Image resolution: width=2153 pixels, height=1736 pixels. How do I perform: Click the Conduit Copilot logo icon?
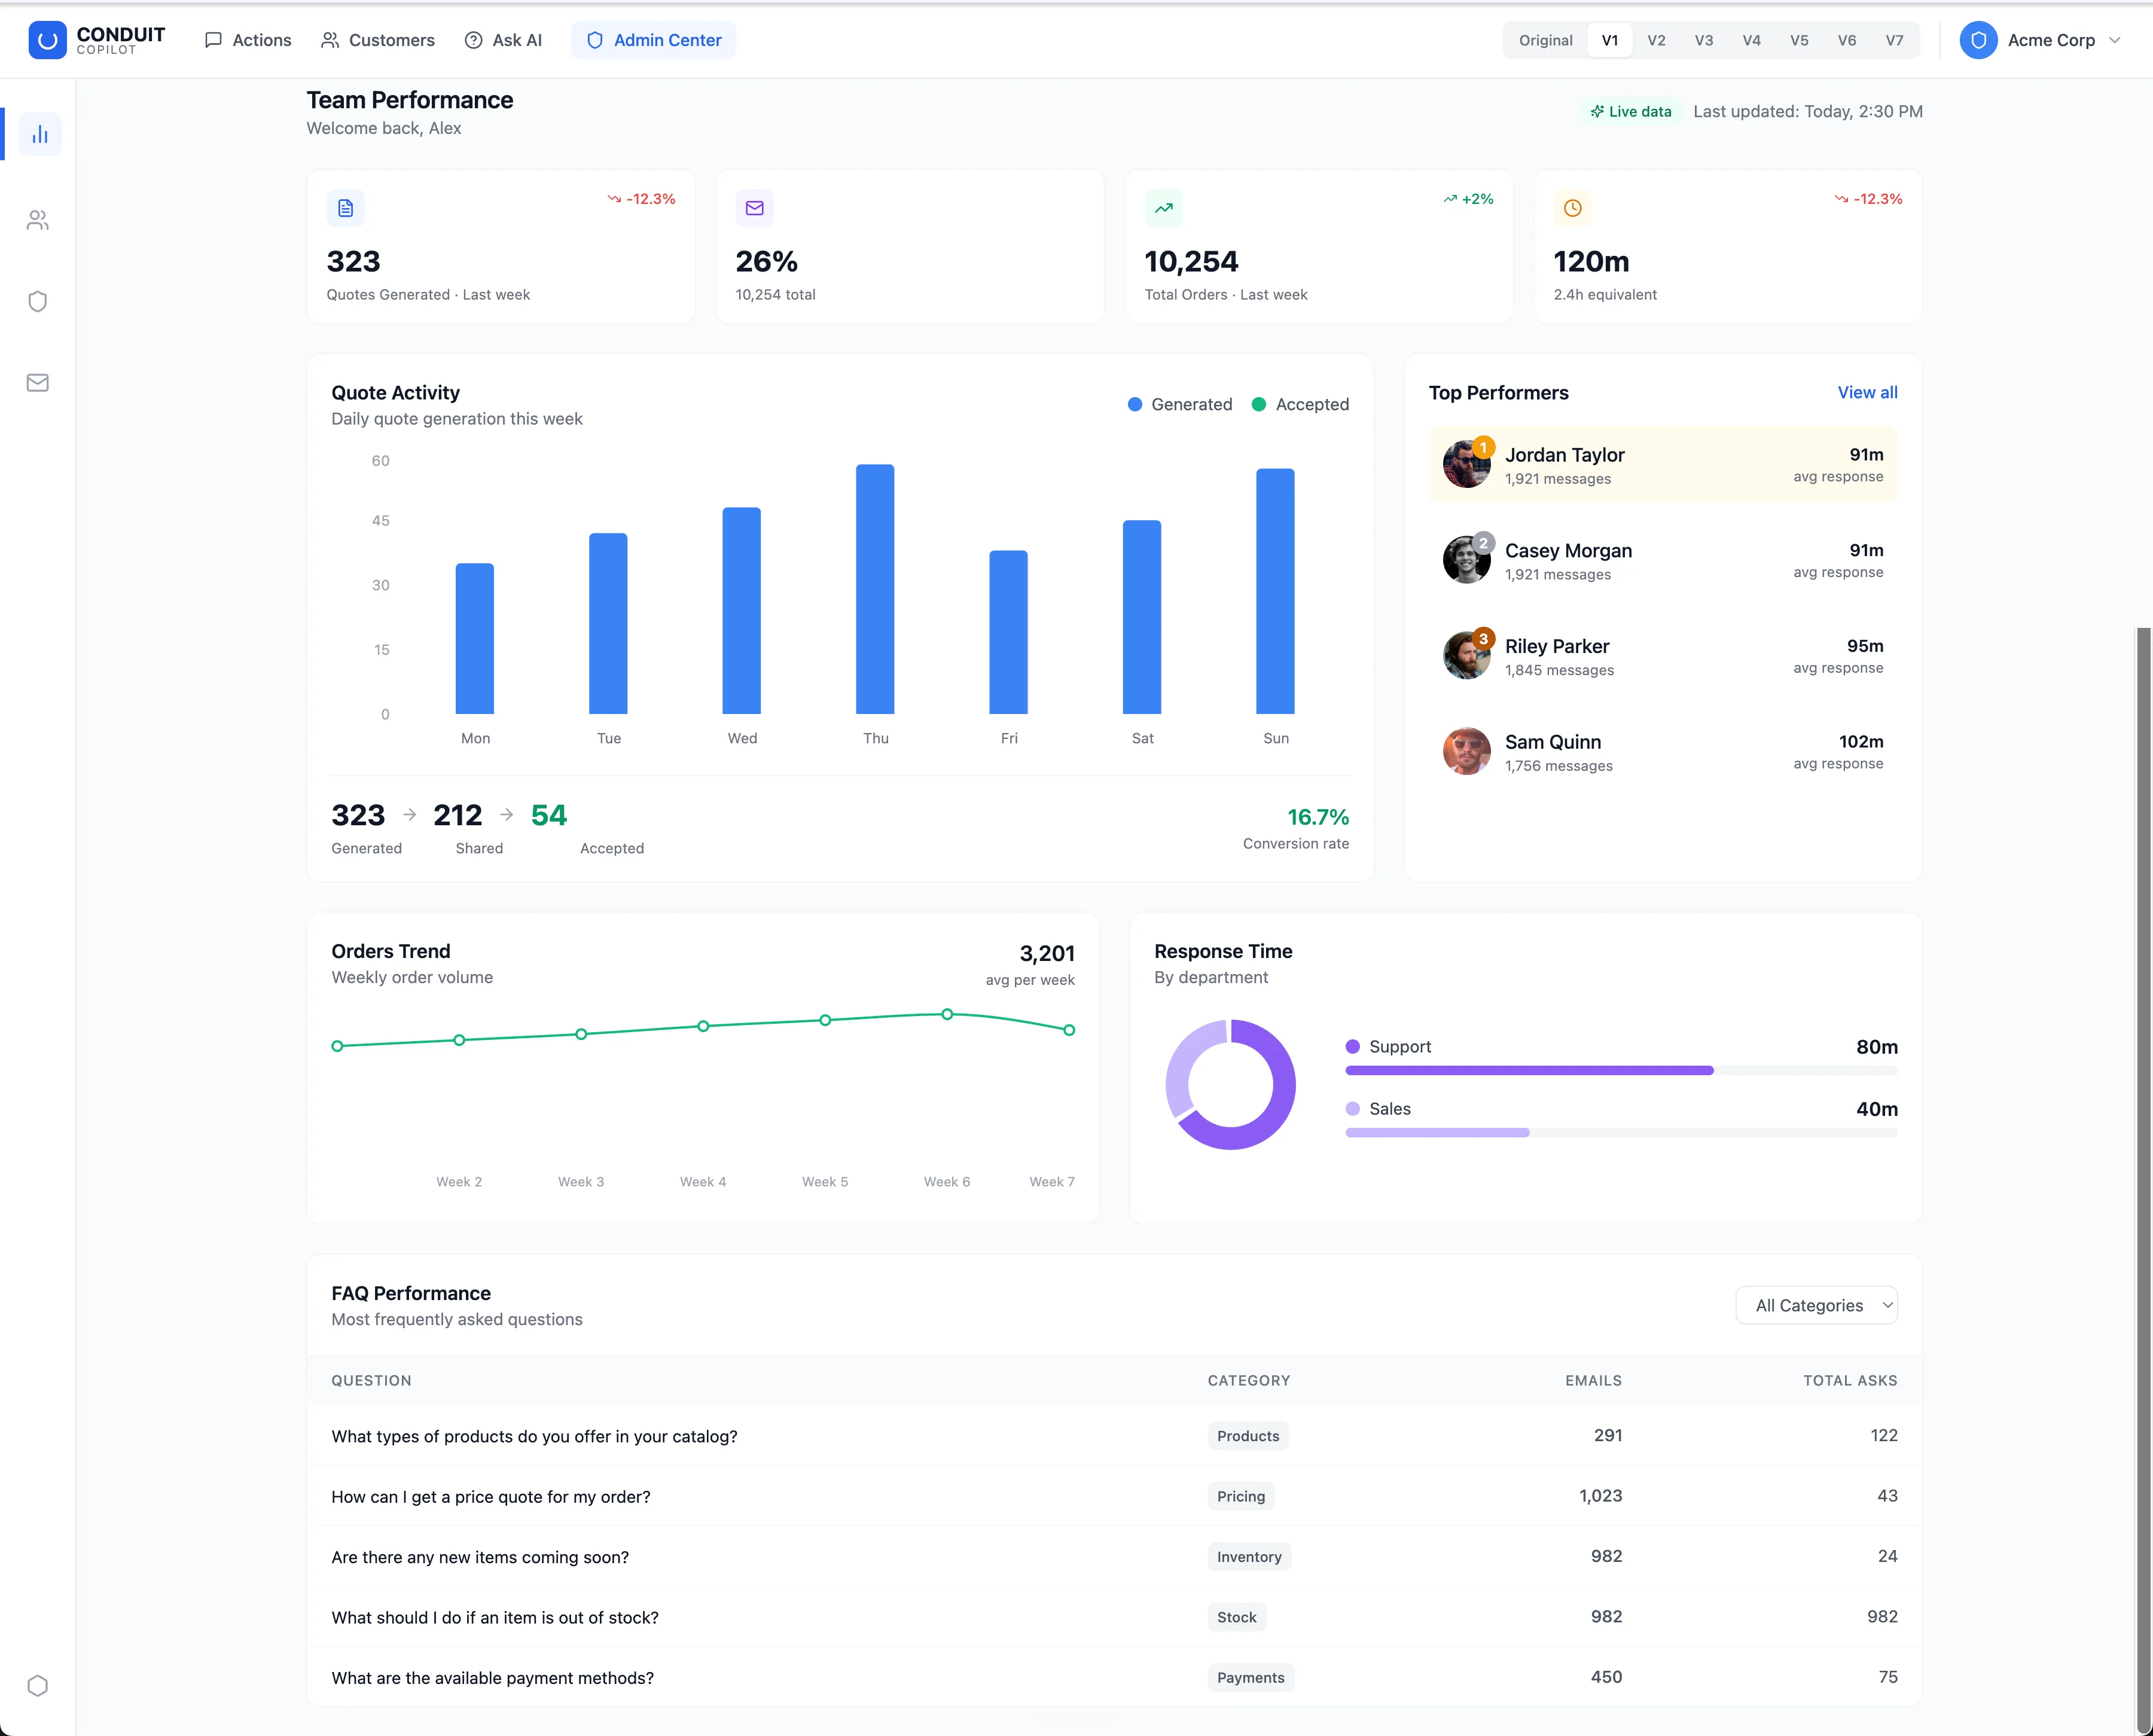47,40
